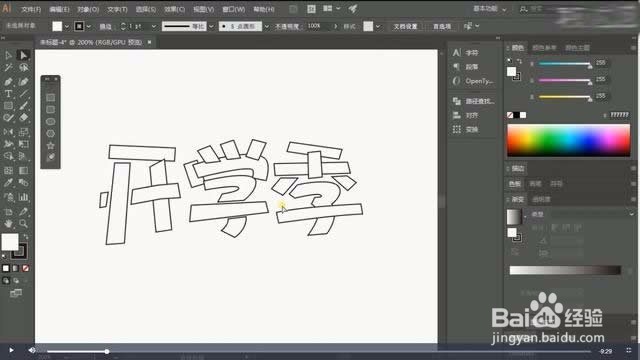Swap fill and stroke in toolbox
The width and height of the screenshot is (640, 360).
(x=26, y=237)
